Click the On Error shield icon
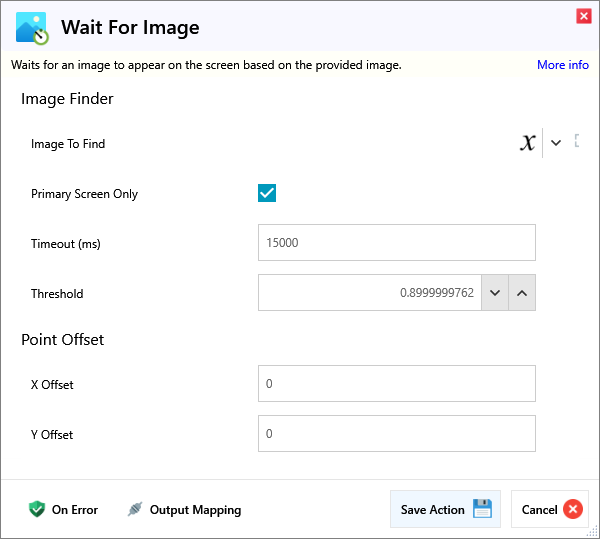 37,509
